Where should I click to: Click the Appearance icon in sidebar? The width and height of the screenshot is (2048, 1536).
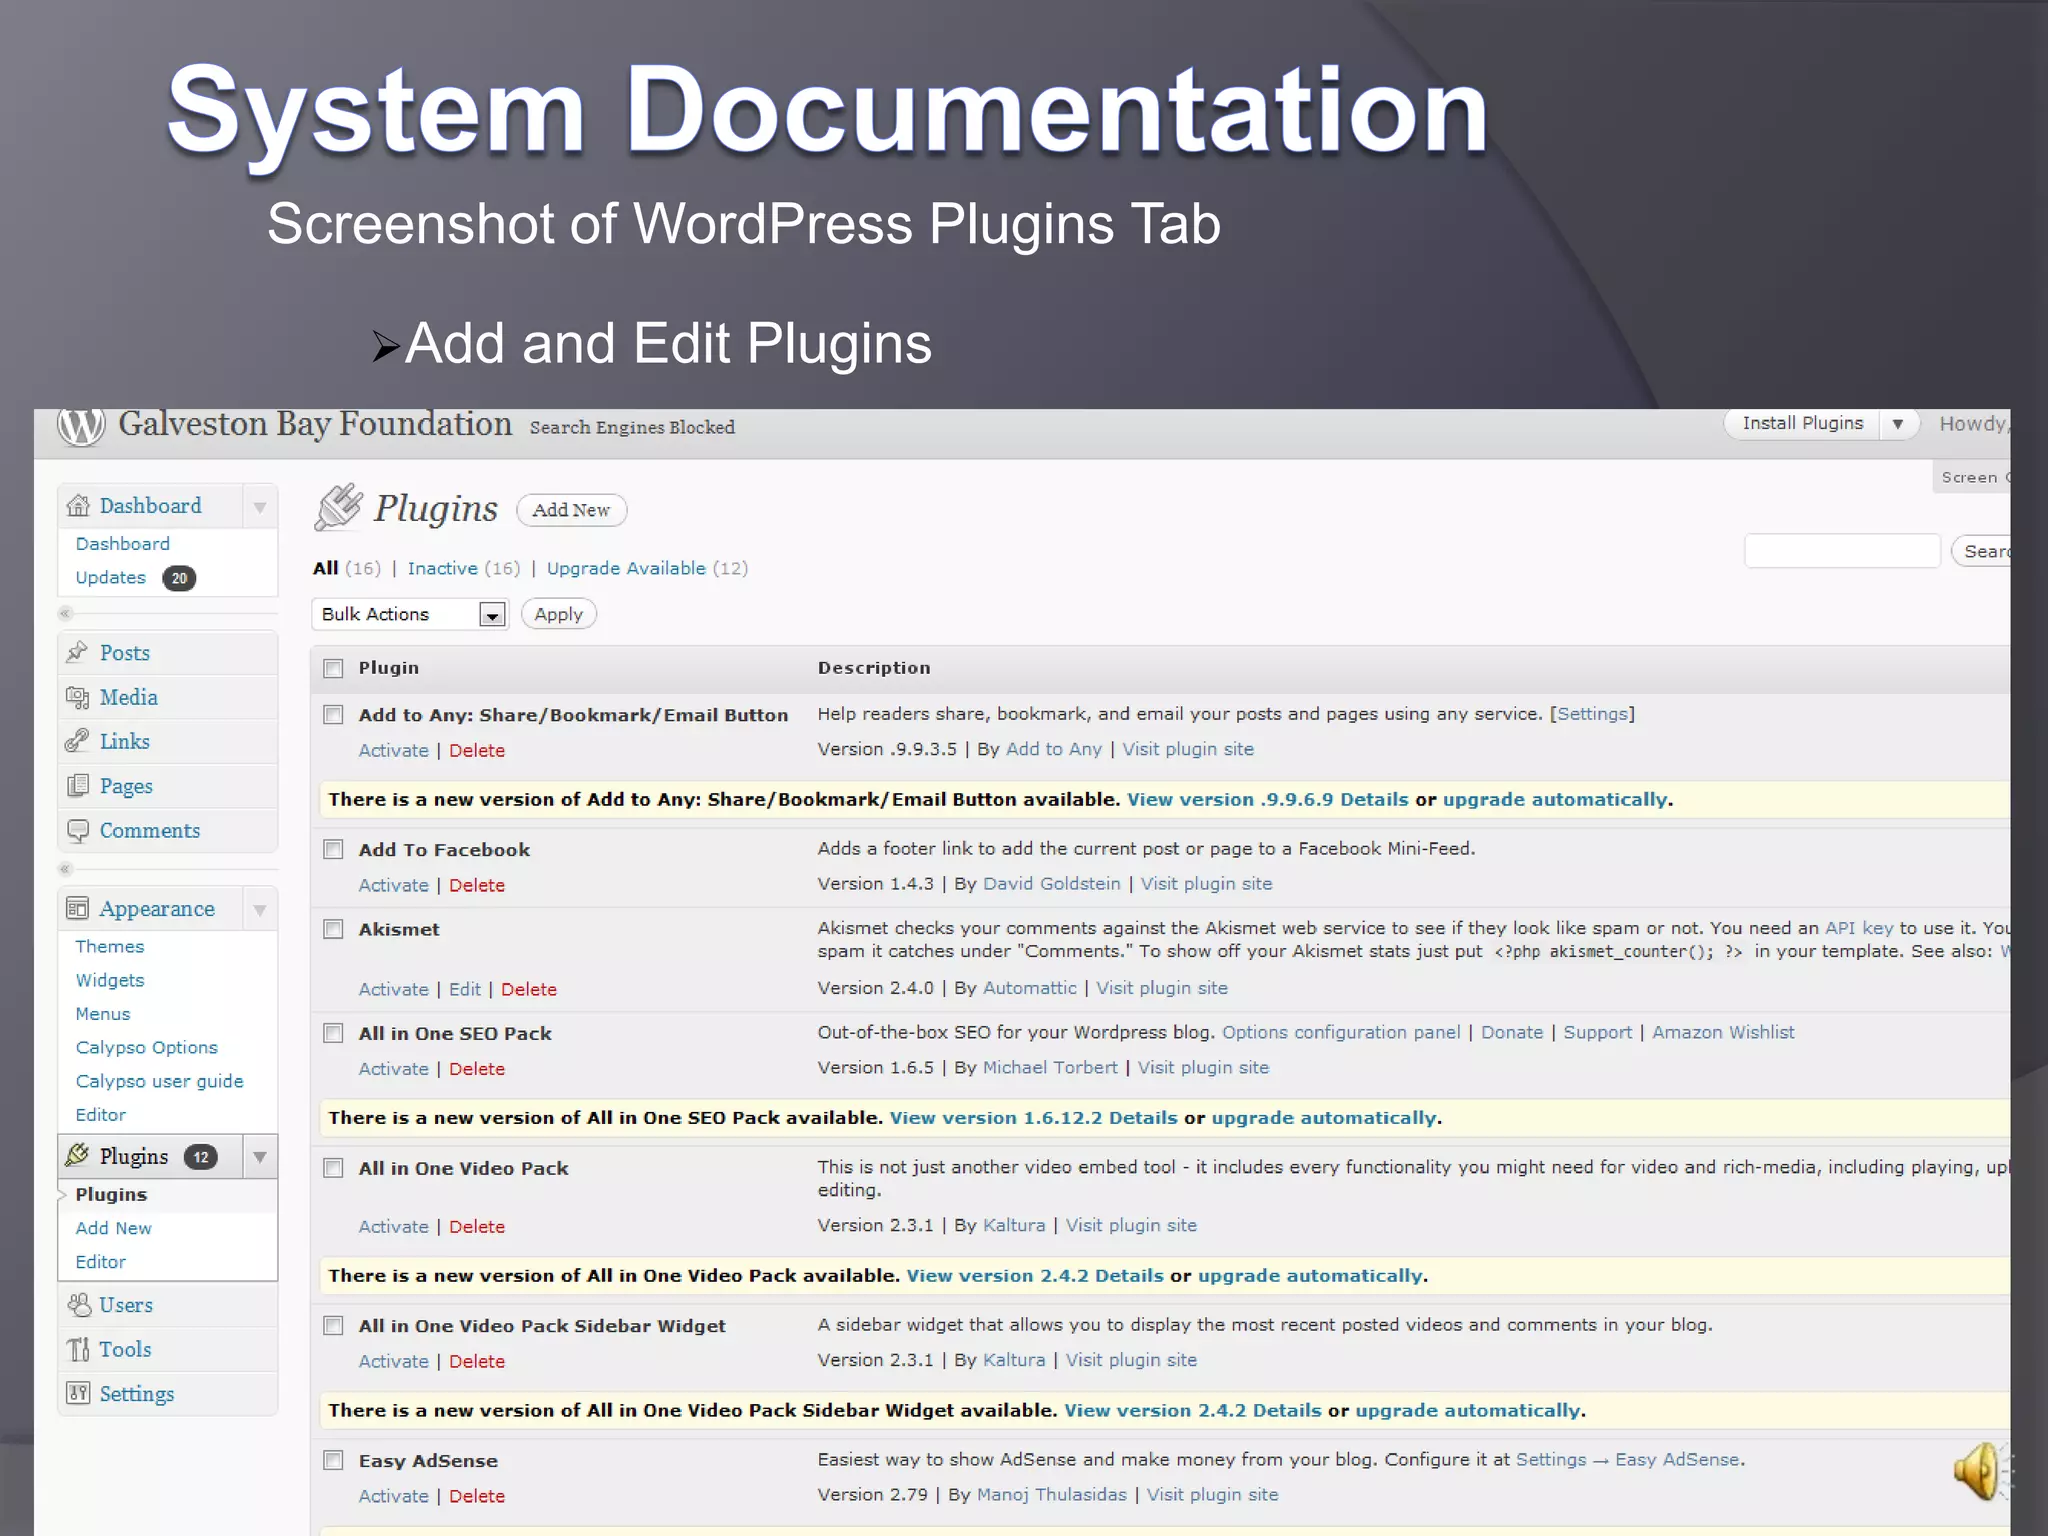77,908
